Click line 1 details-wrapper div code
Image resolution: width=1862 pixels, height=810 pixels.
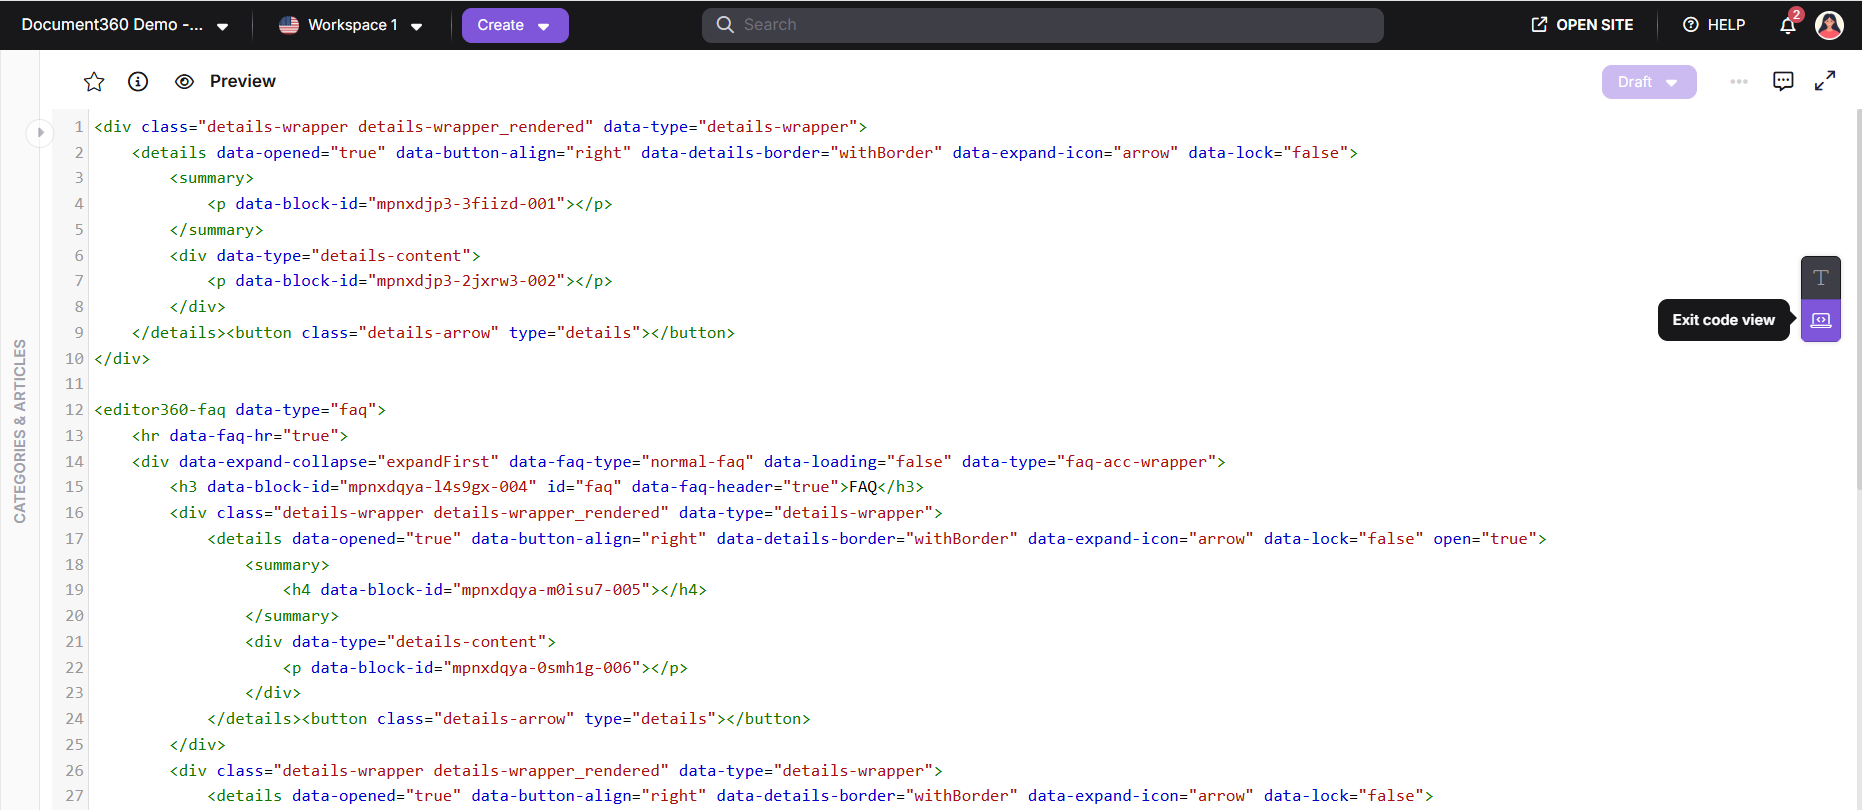pos(480,127)
